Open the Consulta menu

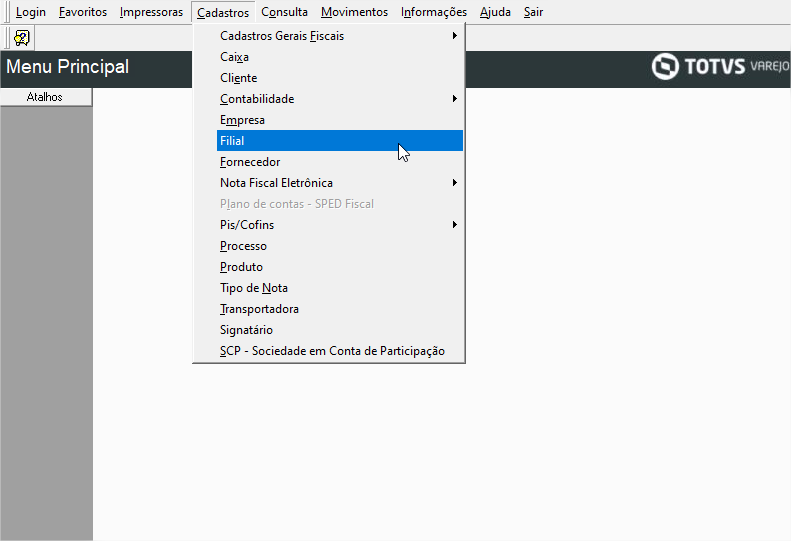click(284, 12)
